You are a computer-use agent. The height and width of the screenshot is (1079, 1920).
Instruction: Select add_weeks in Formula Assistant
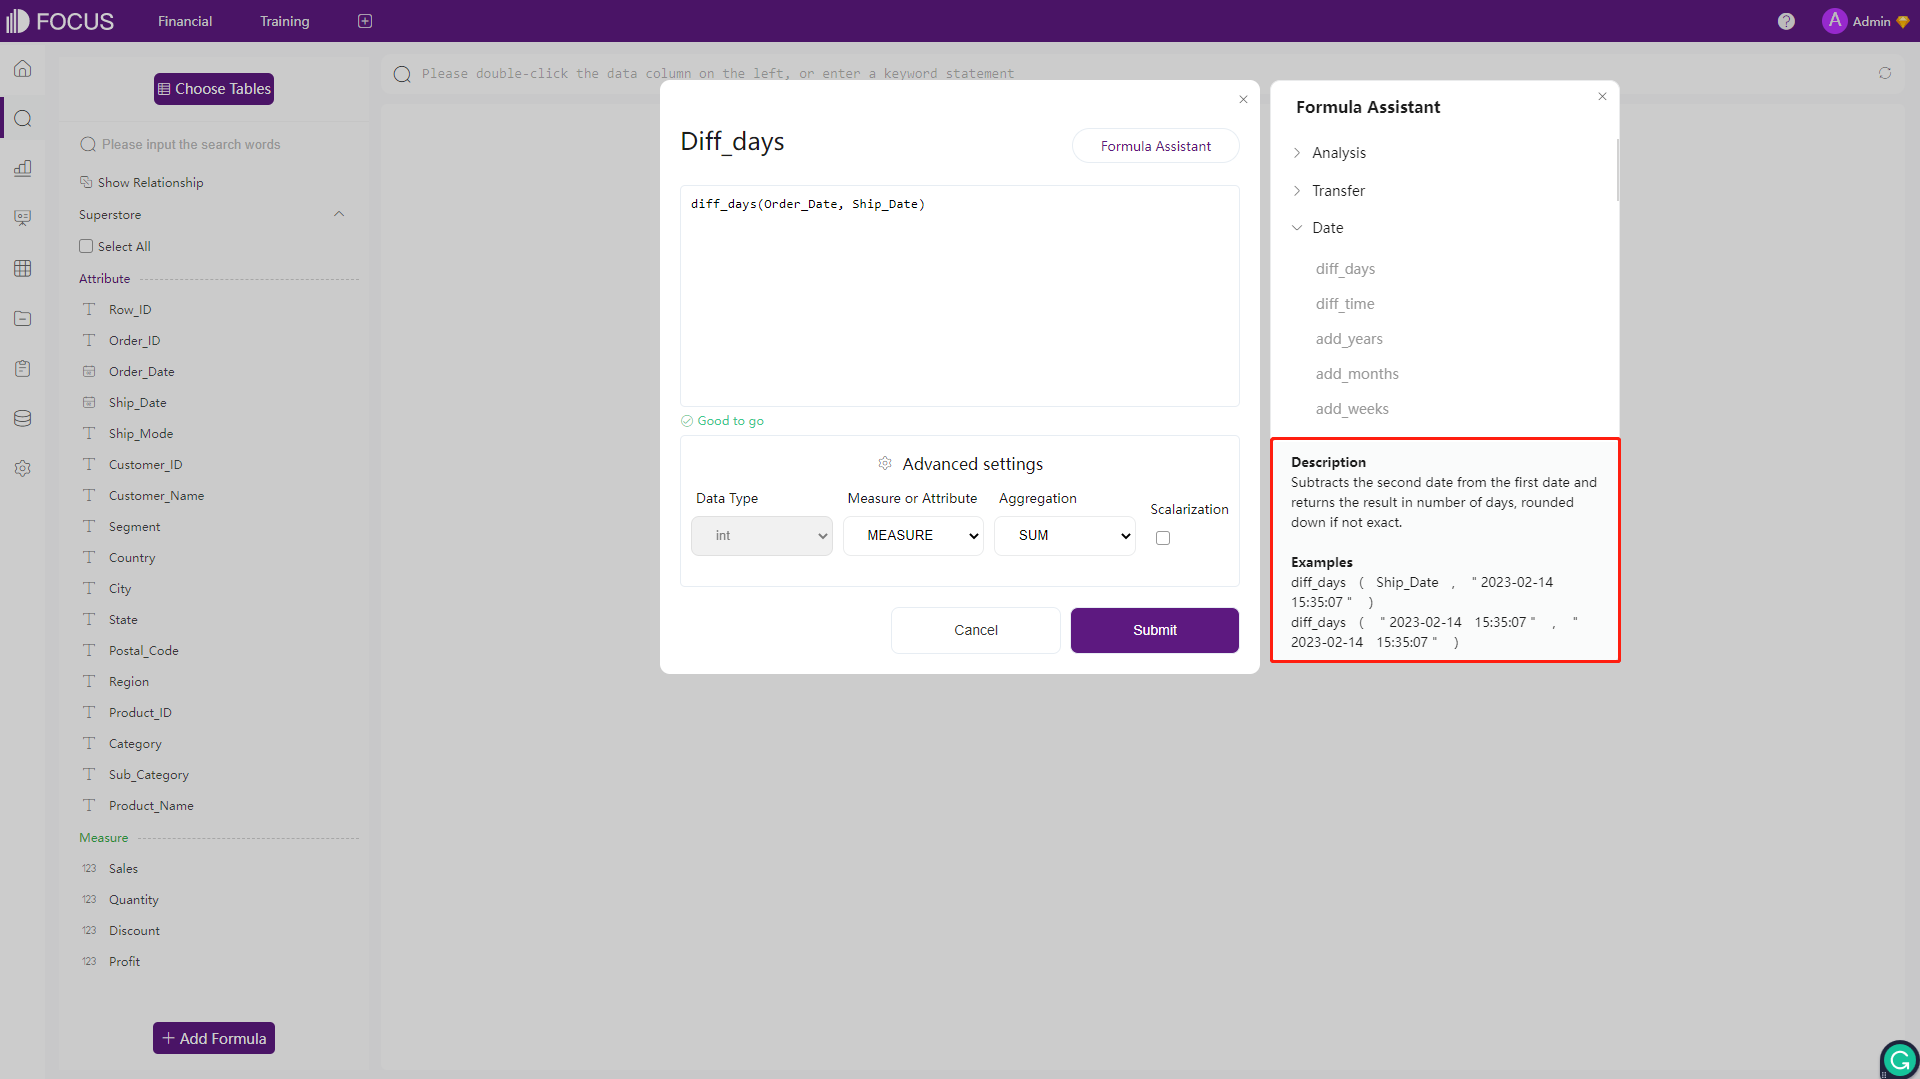click(x=1352, y=409)
